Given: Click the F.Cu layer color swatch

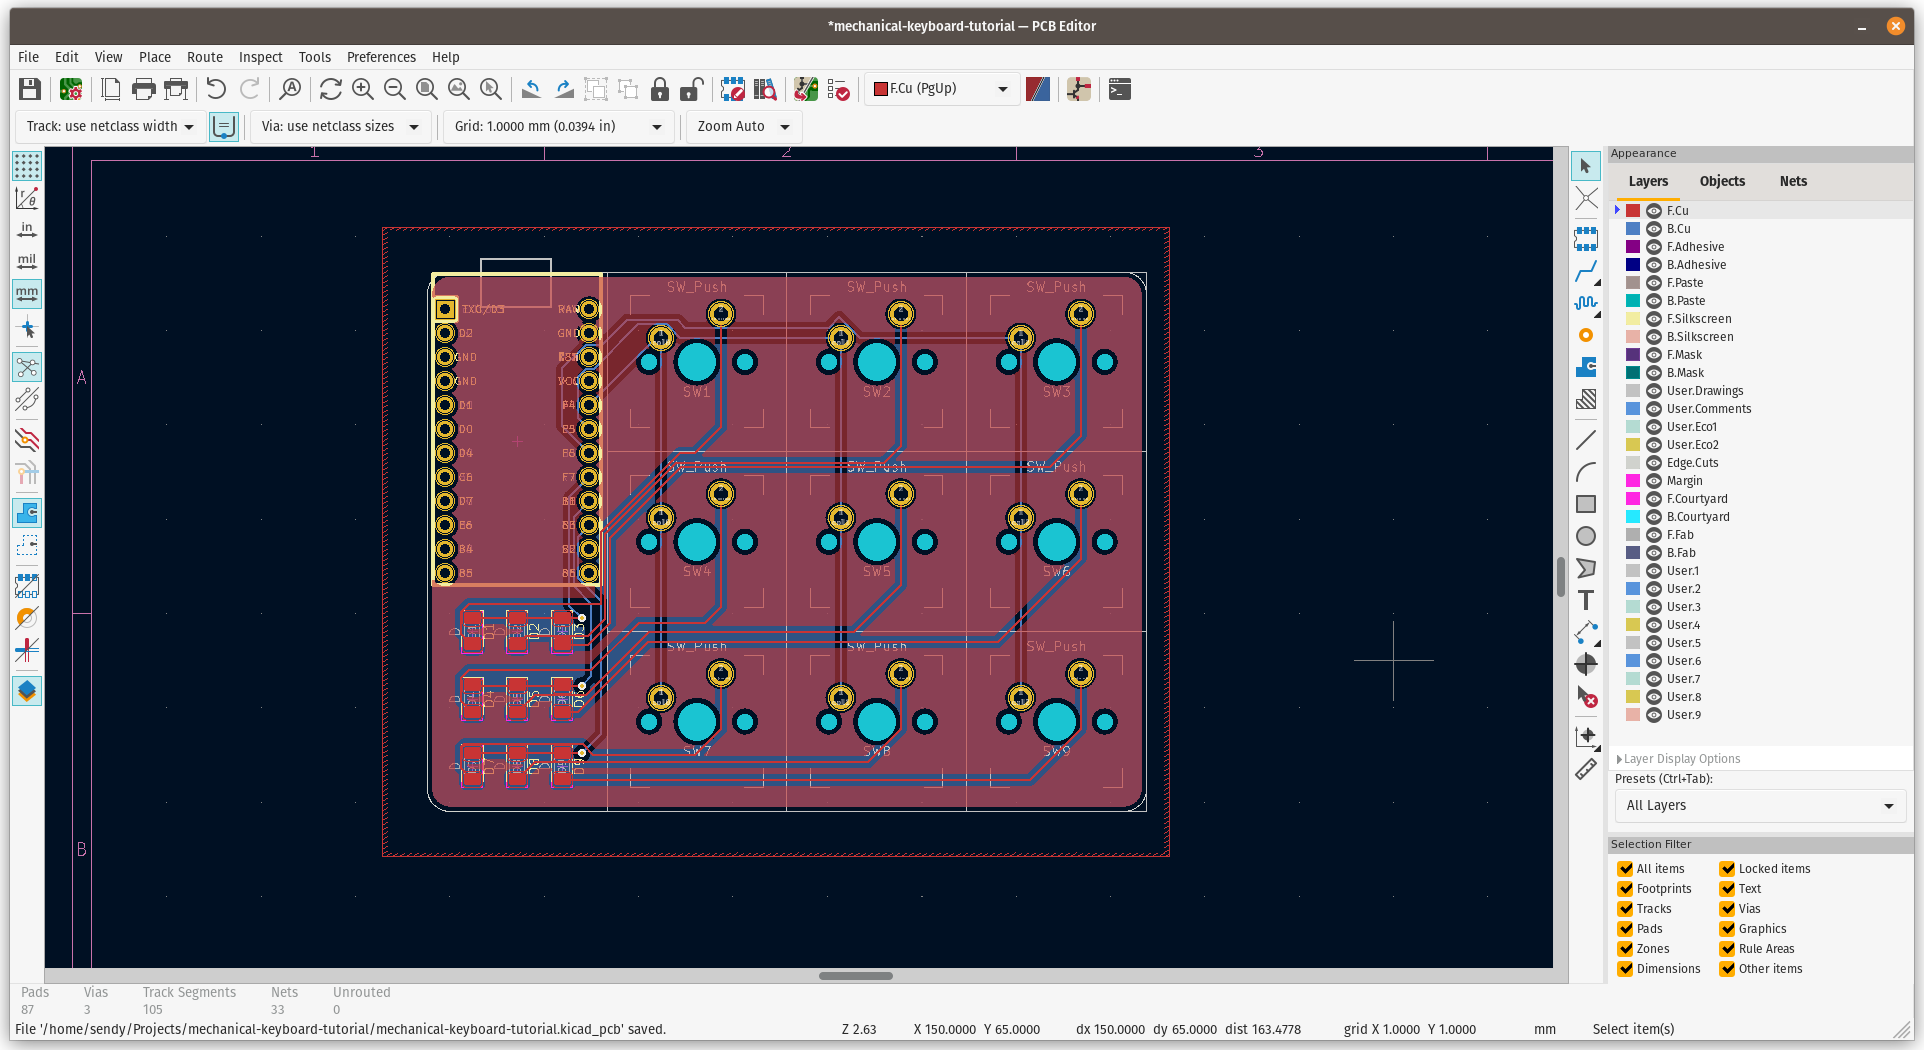Looking at the screenshot, I should [x=1631, y=210].
